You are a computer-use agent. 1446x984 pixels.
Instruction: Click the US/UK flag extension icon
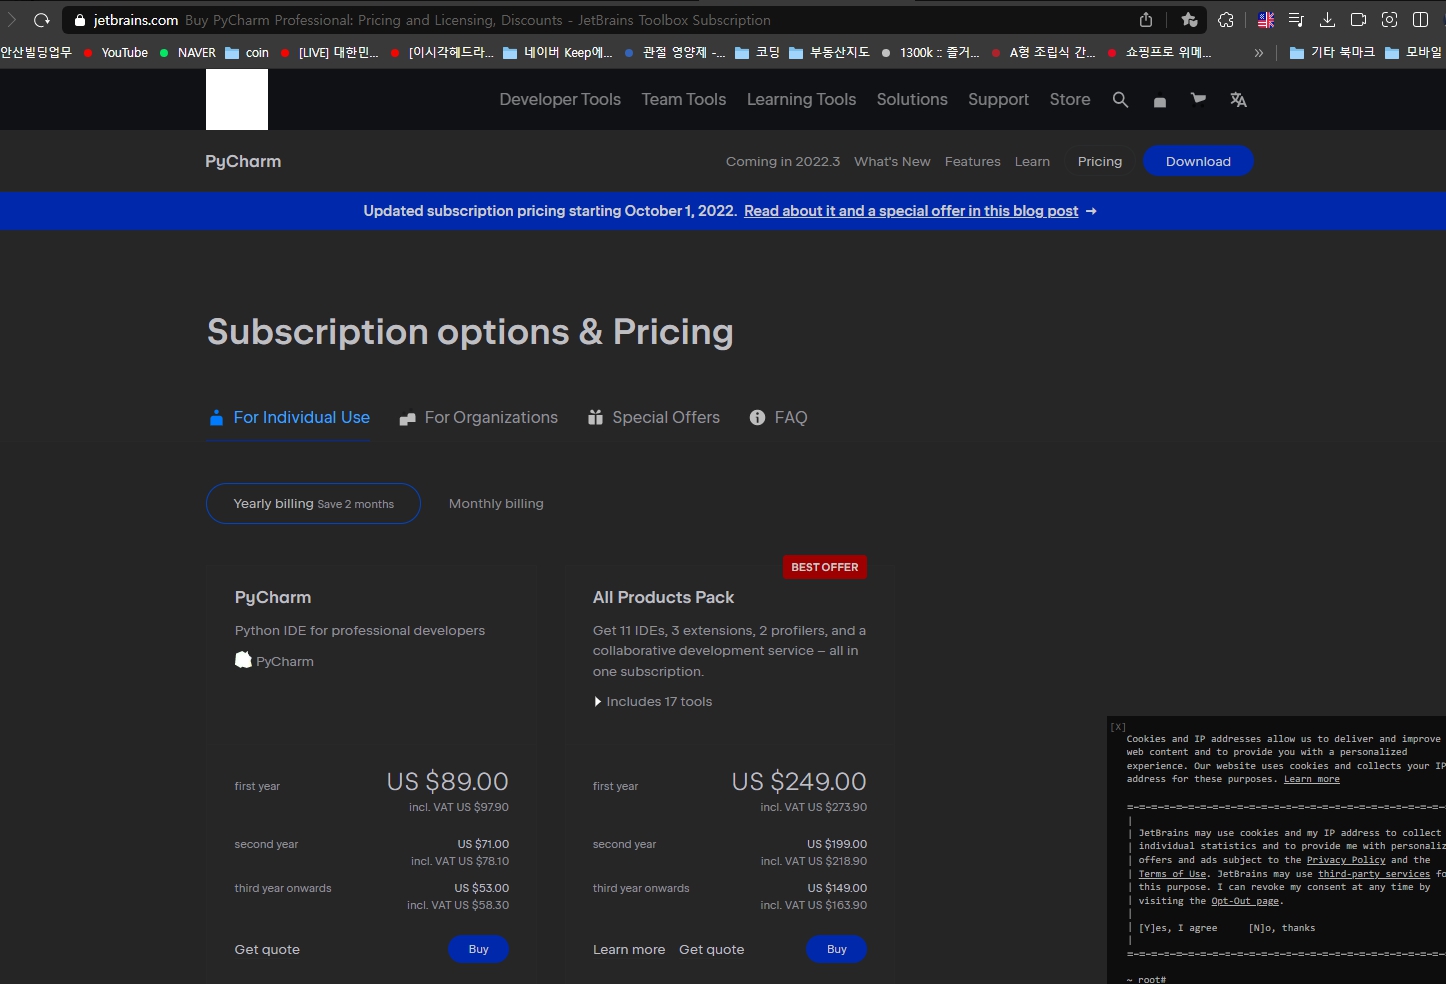coord(1266,20)
